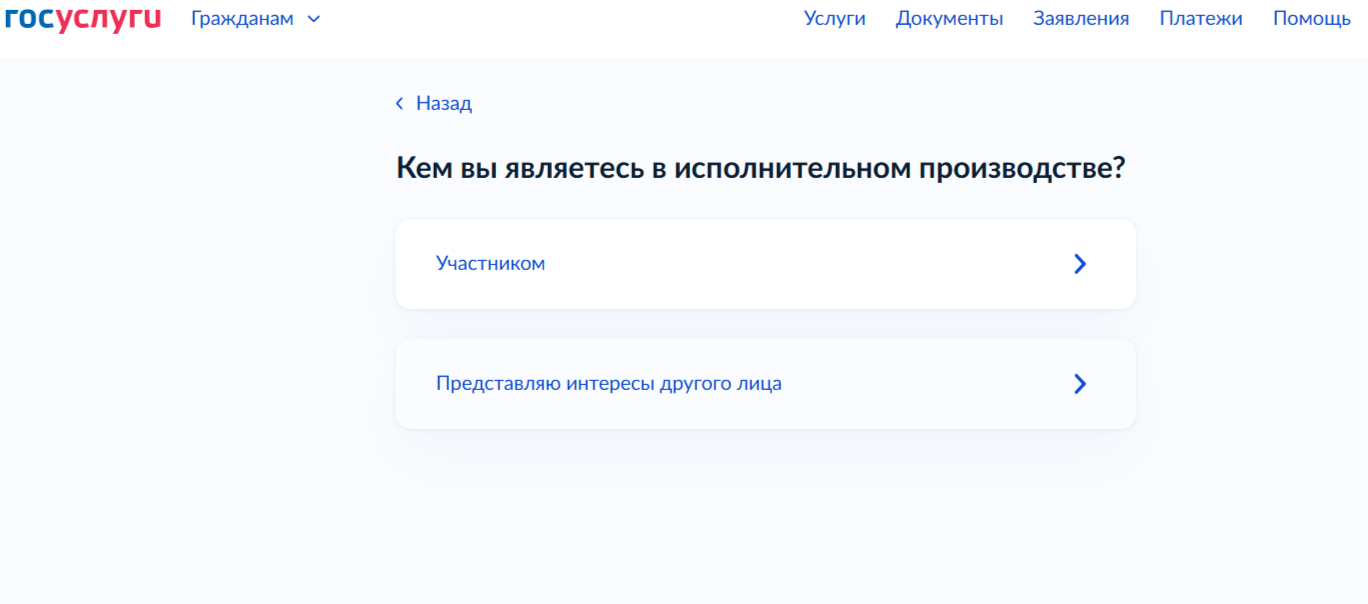The width and height of the screenshot is (1368, 604).
Task: Navigate to Платежи
Action: point(1201,18)
